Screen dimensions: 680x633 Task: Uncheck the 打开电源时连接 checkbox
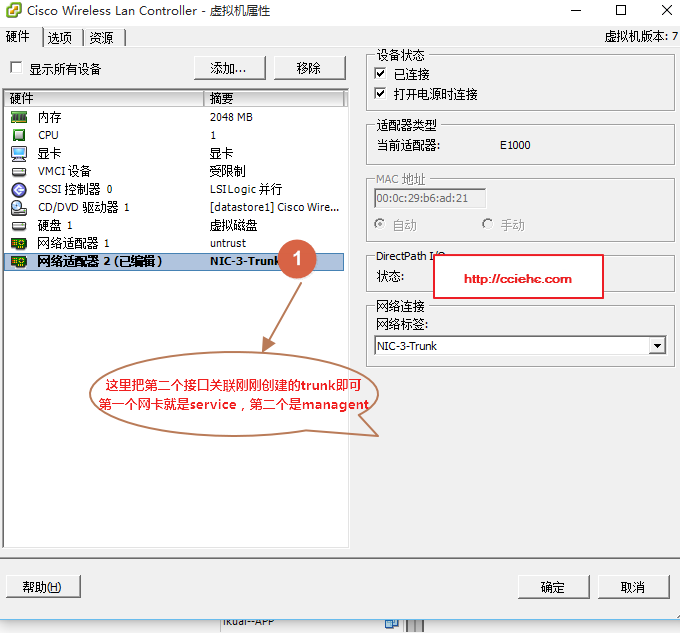tap(380, 93)
